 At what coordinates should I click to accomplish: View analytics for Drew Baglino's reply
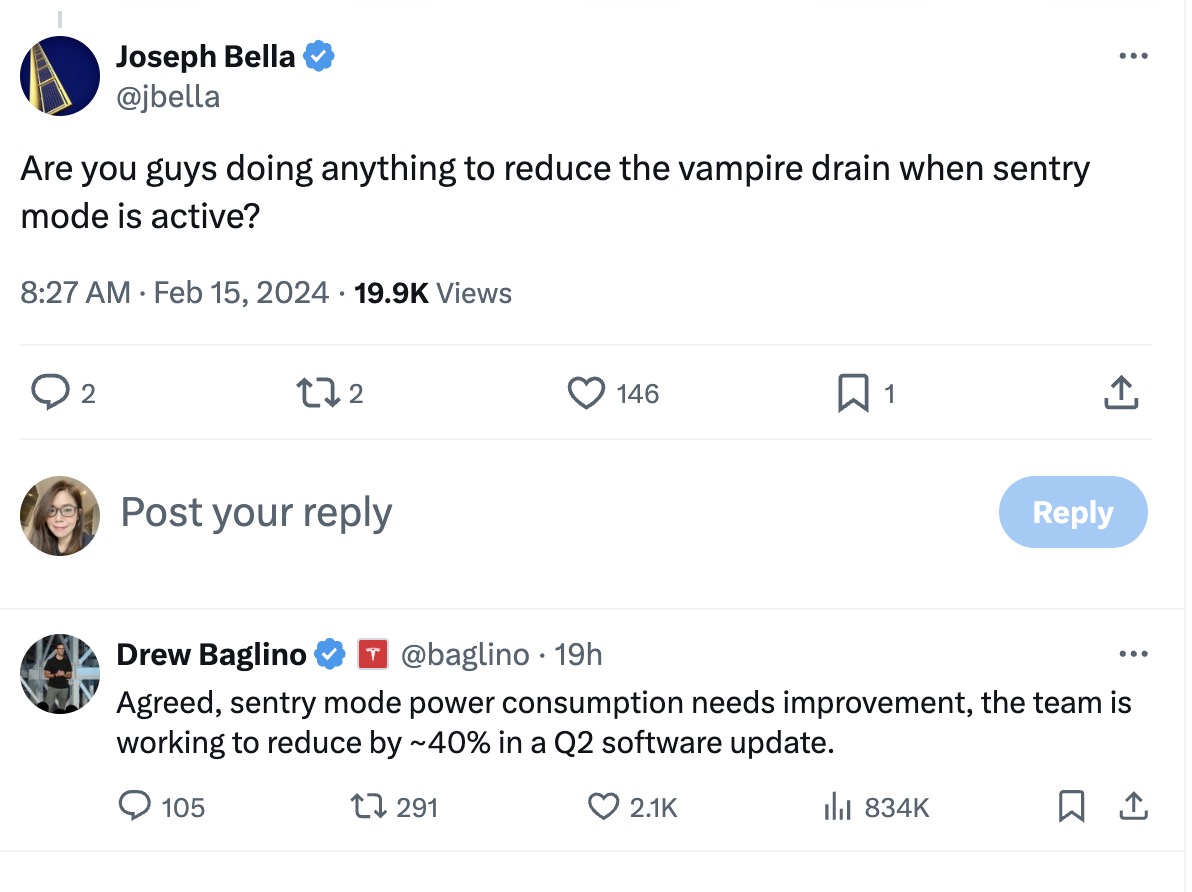[x=836, y=806]
